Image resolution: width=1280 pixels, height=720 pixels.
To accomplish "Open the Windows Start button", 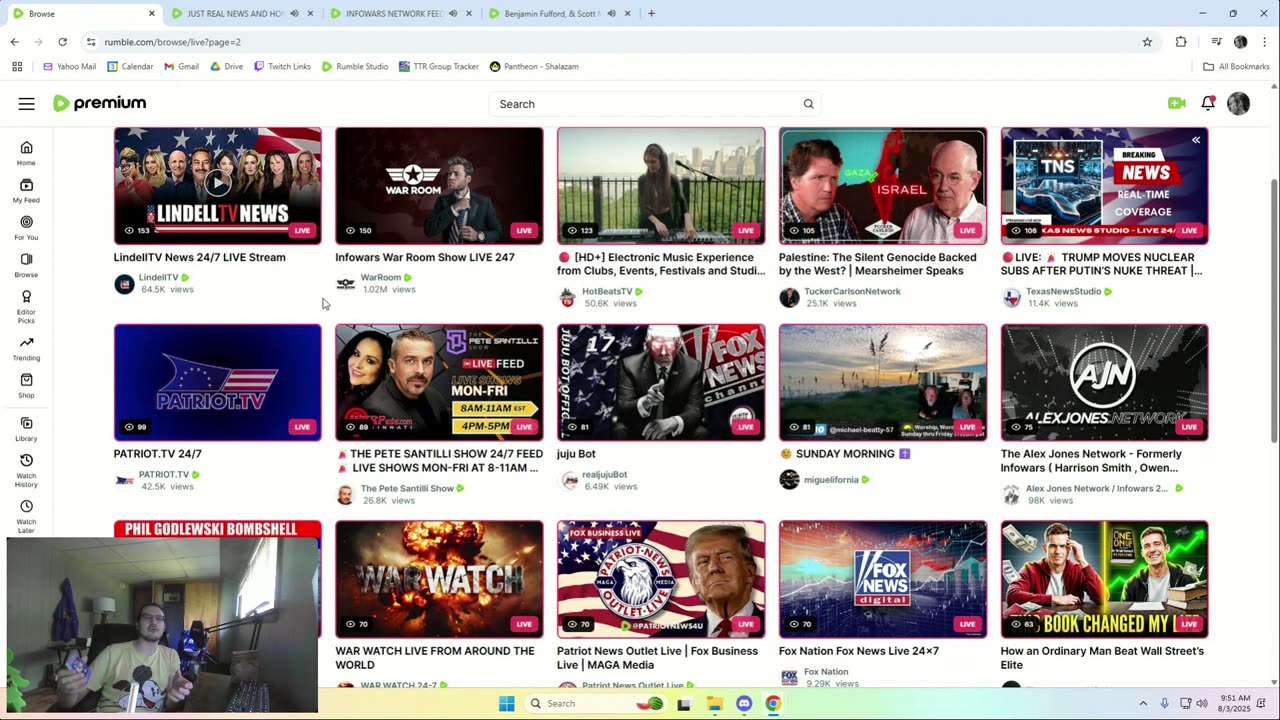I will point(507,704).
